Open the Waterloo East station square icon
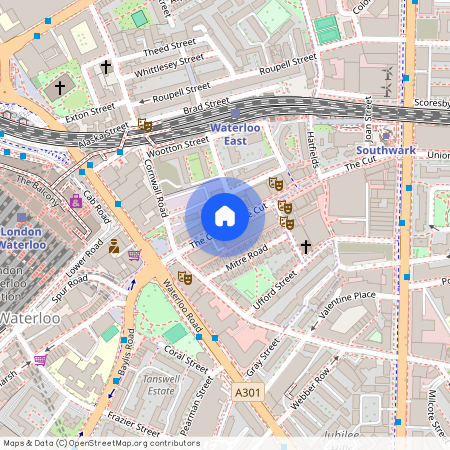 (235, 114)
